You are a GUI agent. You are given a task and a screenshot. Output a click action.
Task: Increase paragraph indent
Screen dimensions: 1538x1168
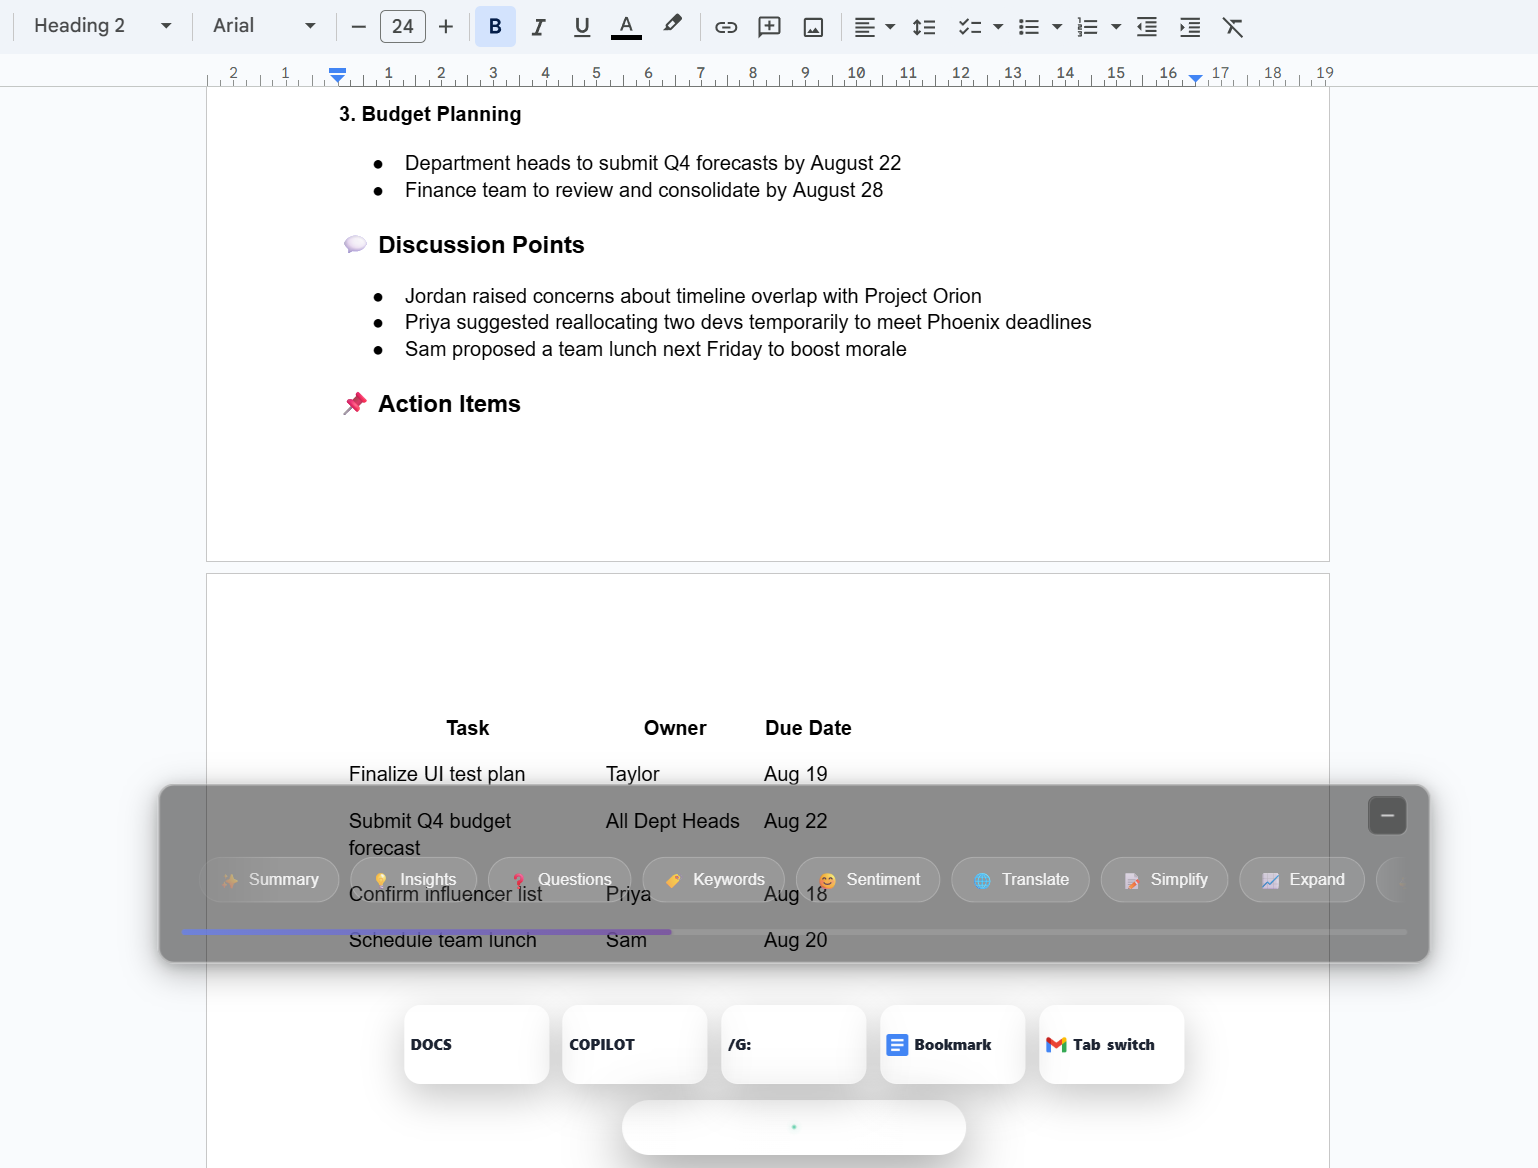tap(1190, 27)
